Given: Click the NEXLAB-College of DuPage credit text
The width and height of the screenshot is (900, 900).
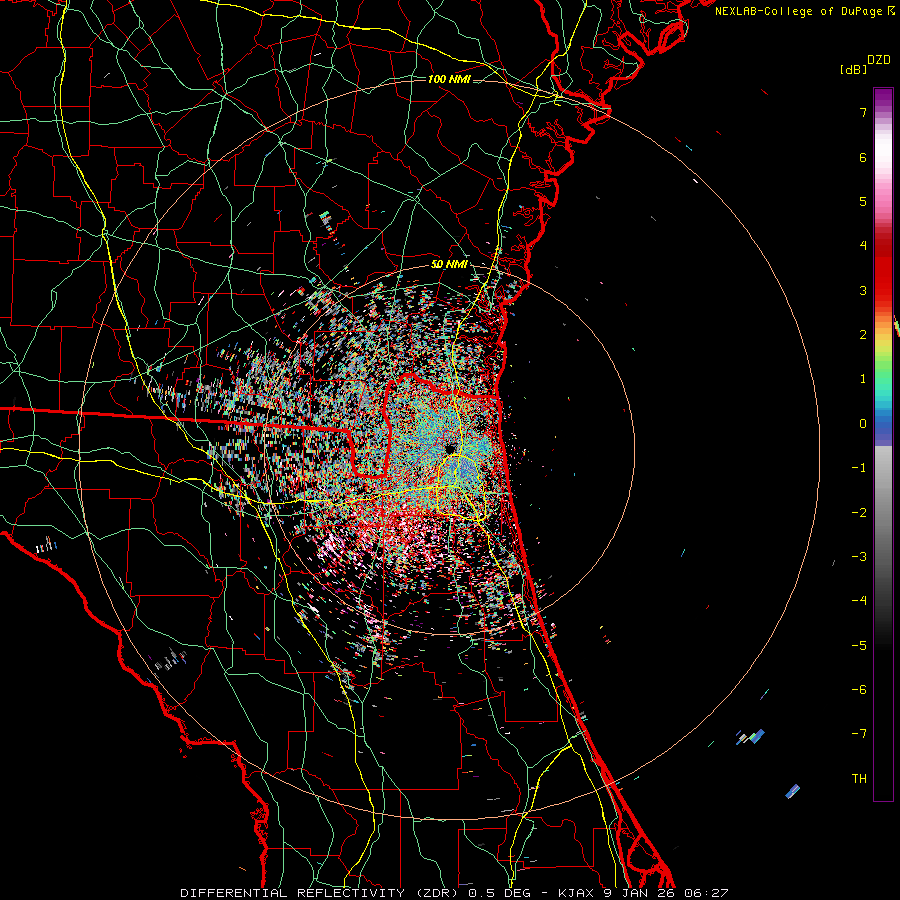Looking at the screenshot, I should point(805,11).
